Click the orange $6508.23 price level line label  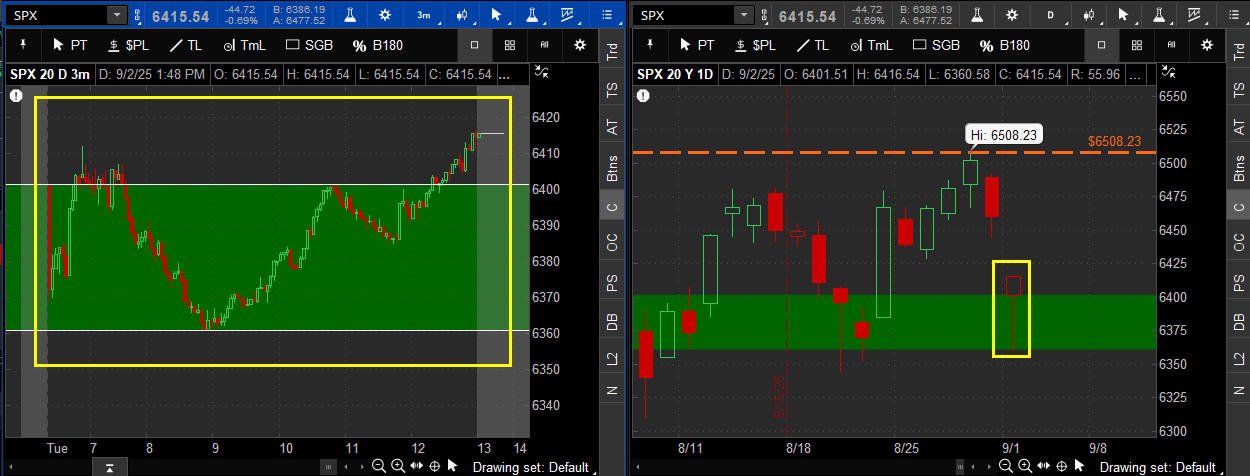click(1114, 141)
